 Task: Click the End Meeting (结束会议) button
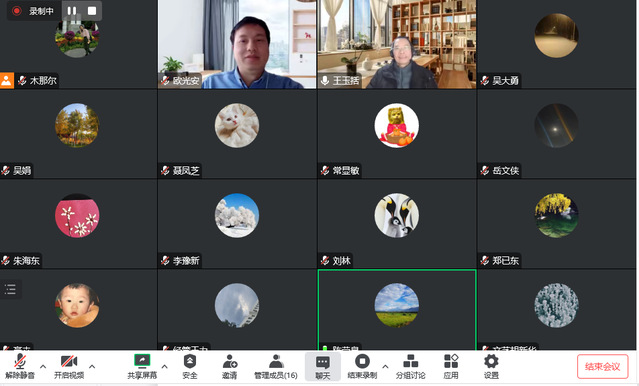tap(603, 366)
